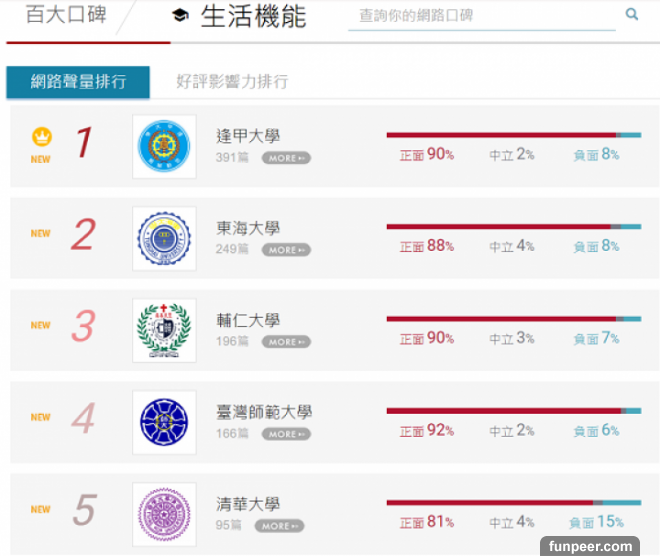Expand MORE for 輔仁大學
The image size is (660, 556).
point(286,342)
